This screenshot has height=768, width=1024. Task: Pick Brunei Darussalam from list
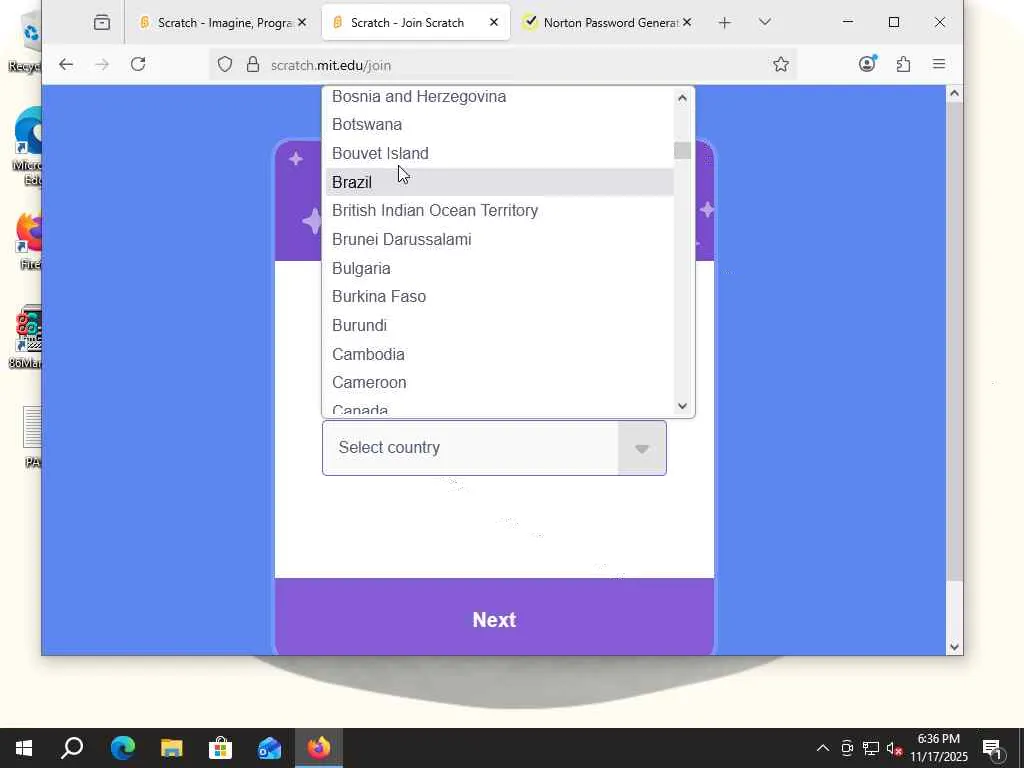(x=500, y=240)
